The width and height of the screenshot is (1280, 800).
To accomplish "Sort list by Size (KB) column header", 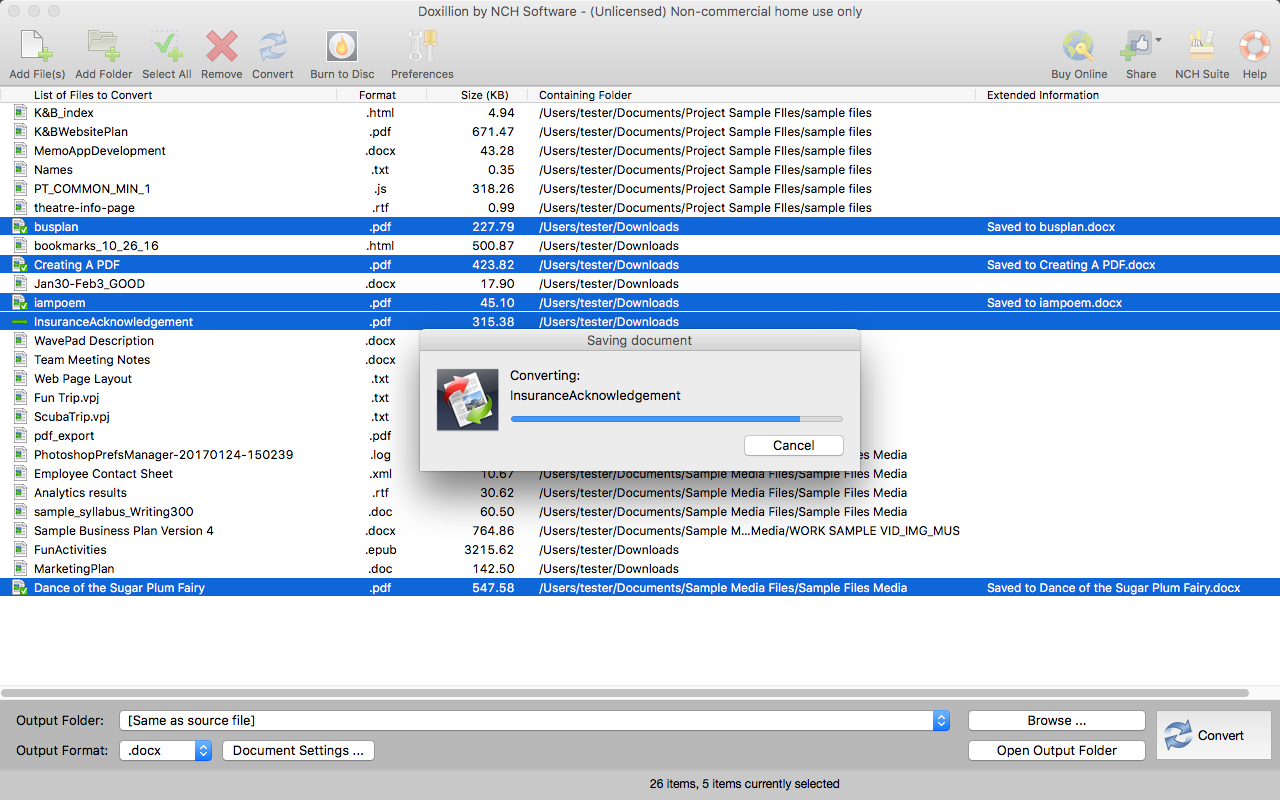I will (484, 95).
